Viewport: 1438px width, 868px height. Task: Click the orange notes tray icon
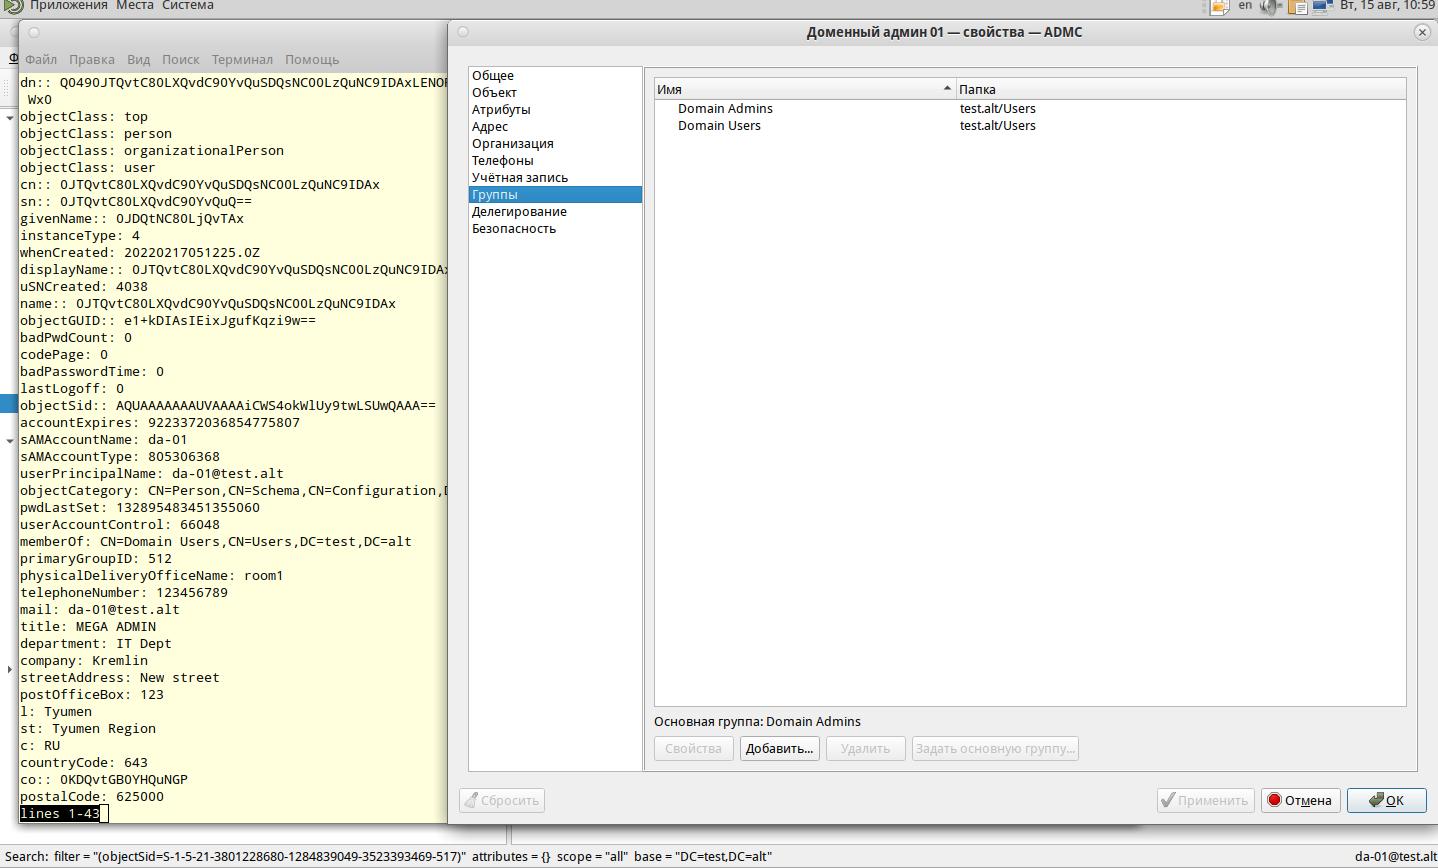pos(1219,6)
